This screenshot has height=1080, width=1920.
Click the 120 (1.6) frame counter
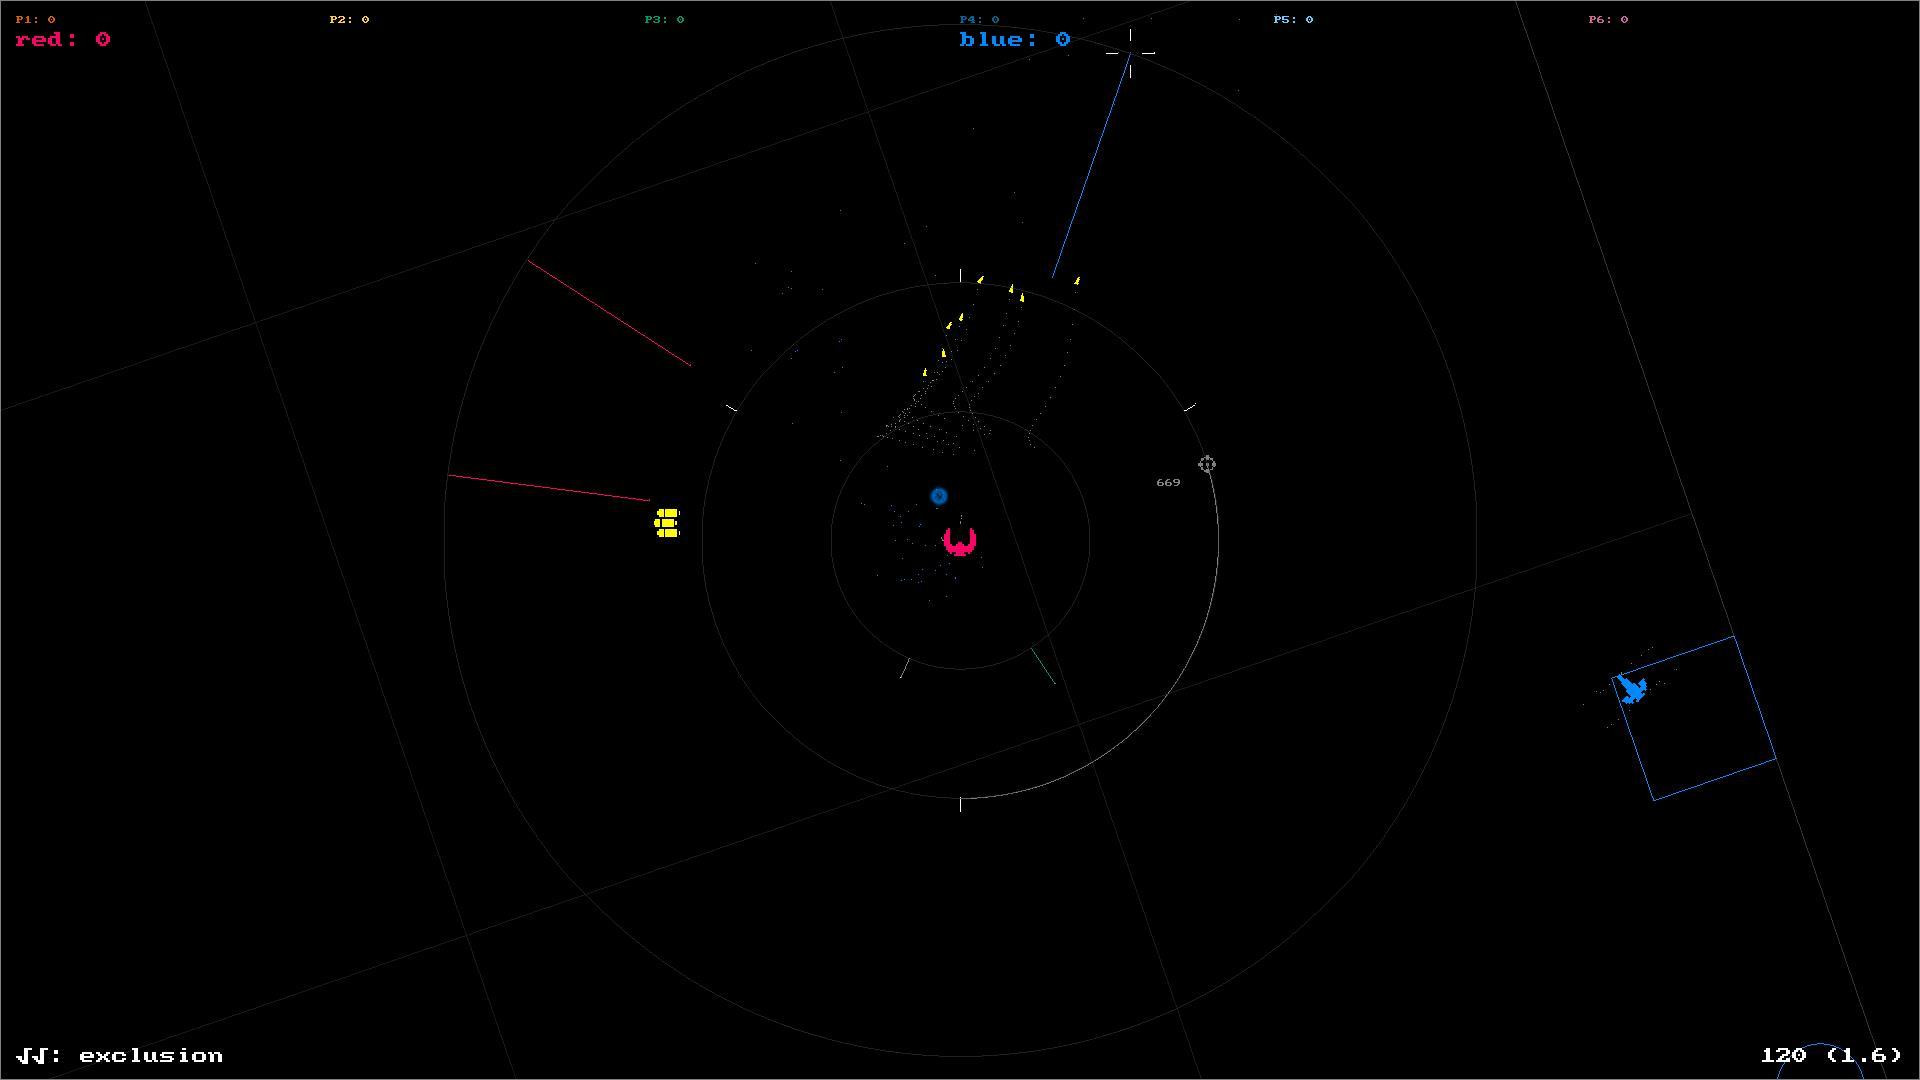[1831, 1056]
